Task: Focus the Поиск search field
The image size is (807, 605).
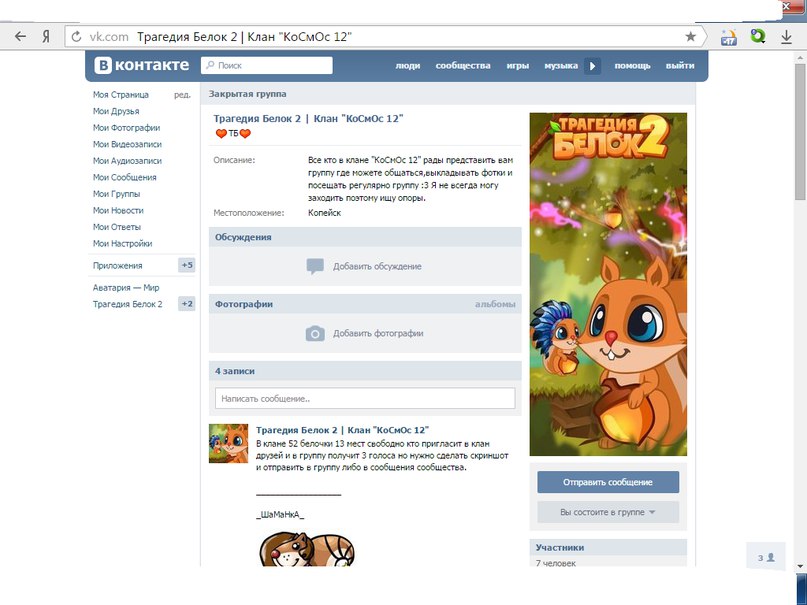Action: (267, 65)
